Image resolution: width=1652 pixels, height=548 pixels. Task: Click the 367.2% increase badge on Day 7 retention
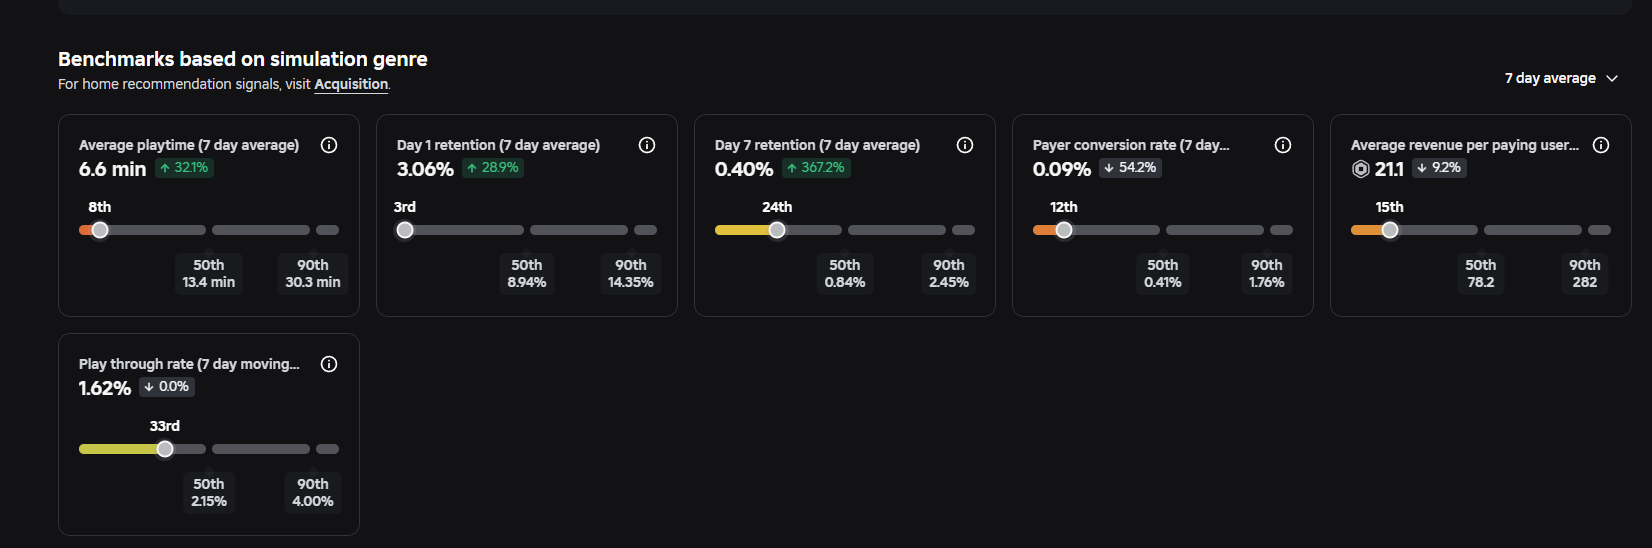point(816,168)
